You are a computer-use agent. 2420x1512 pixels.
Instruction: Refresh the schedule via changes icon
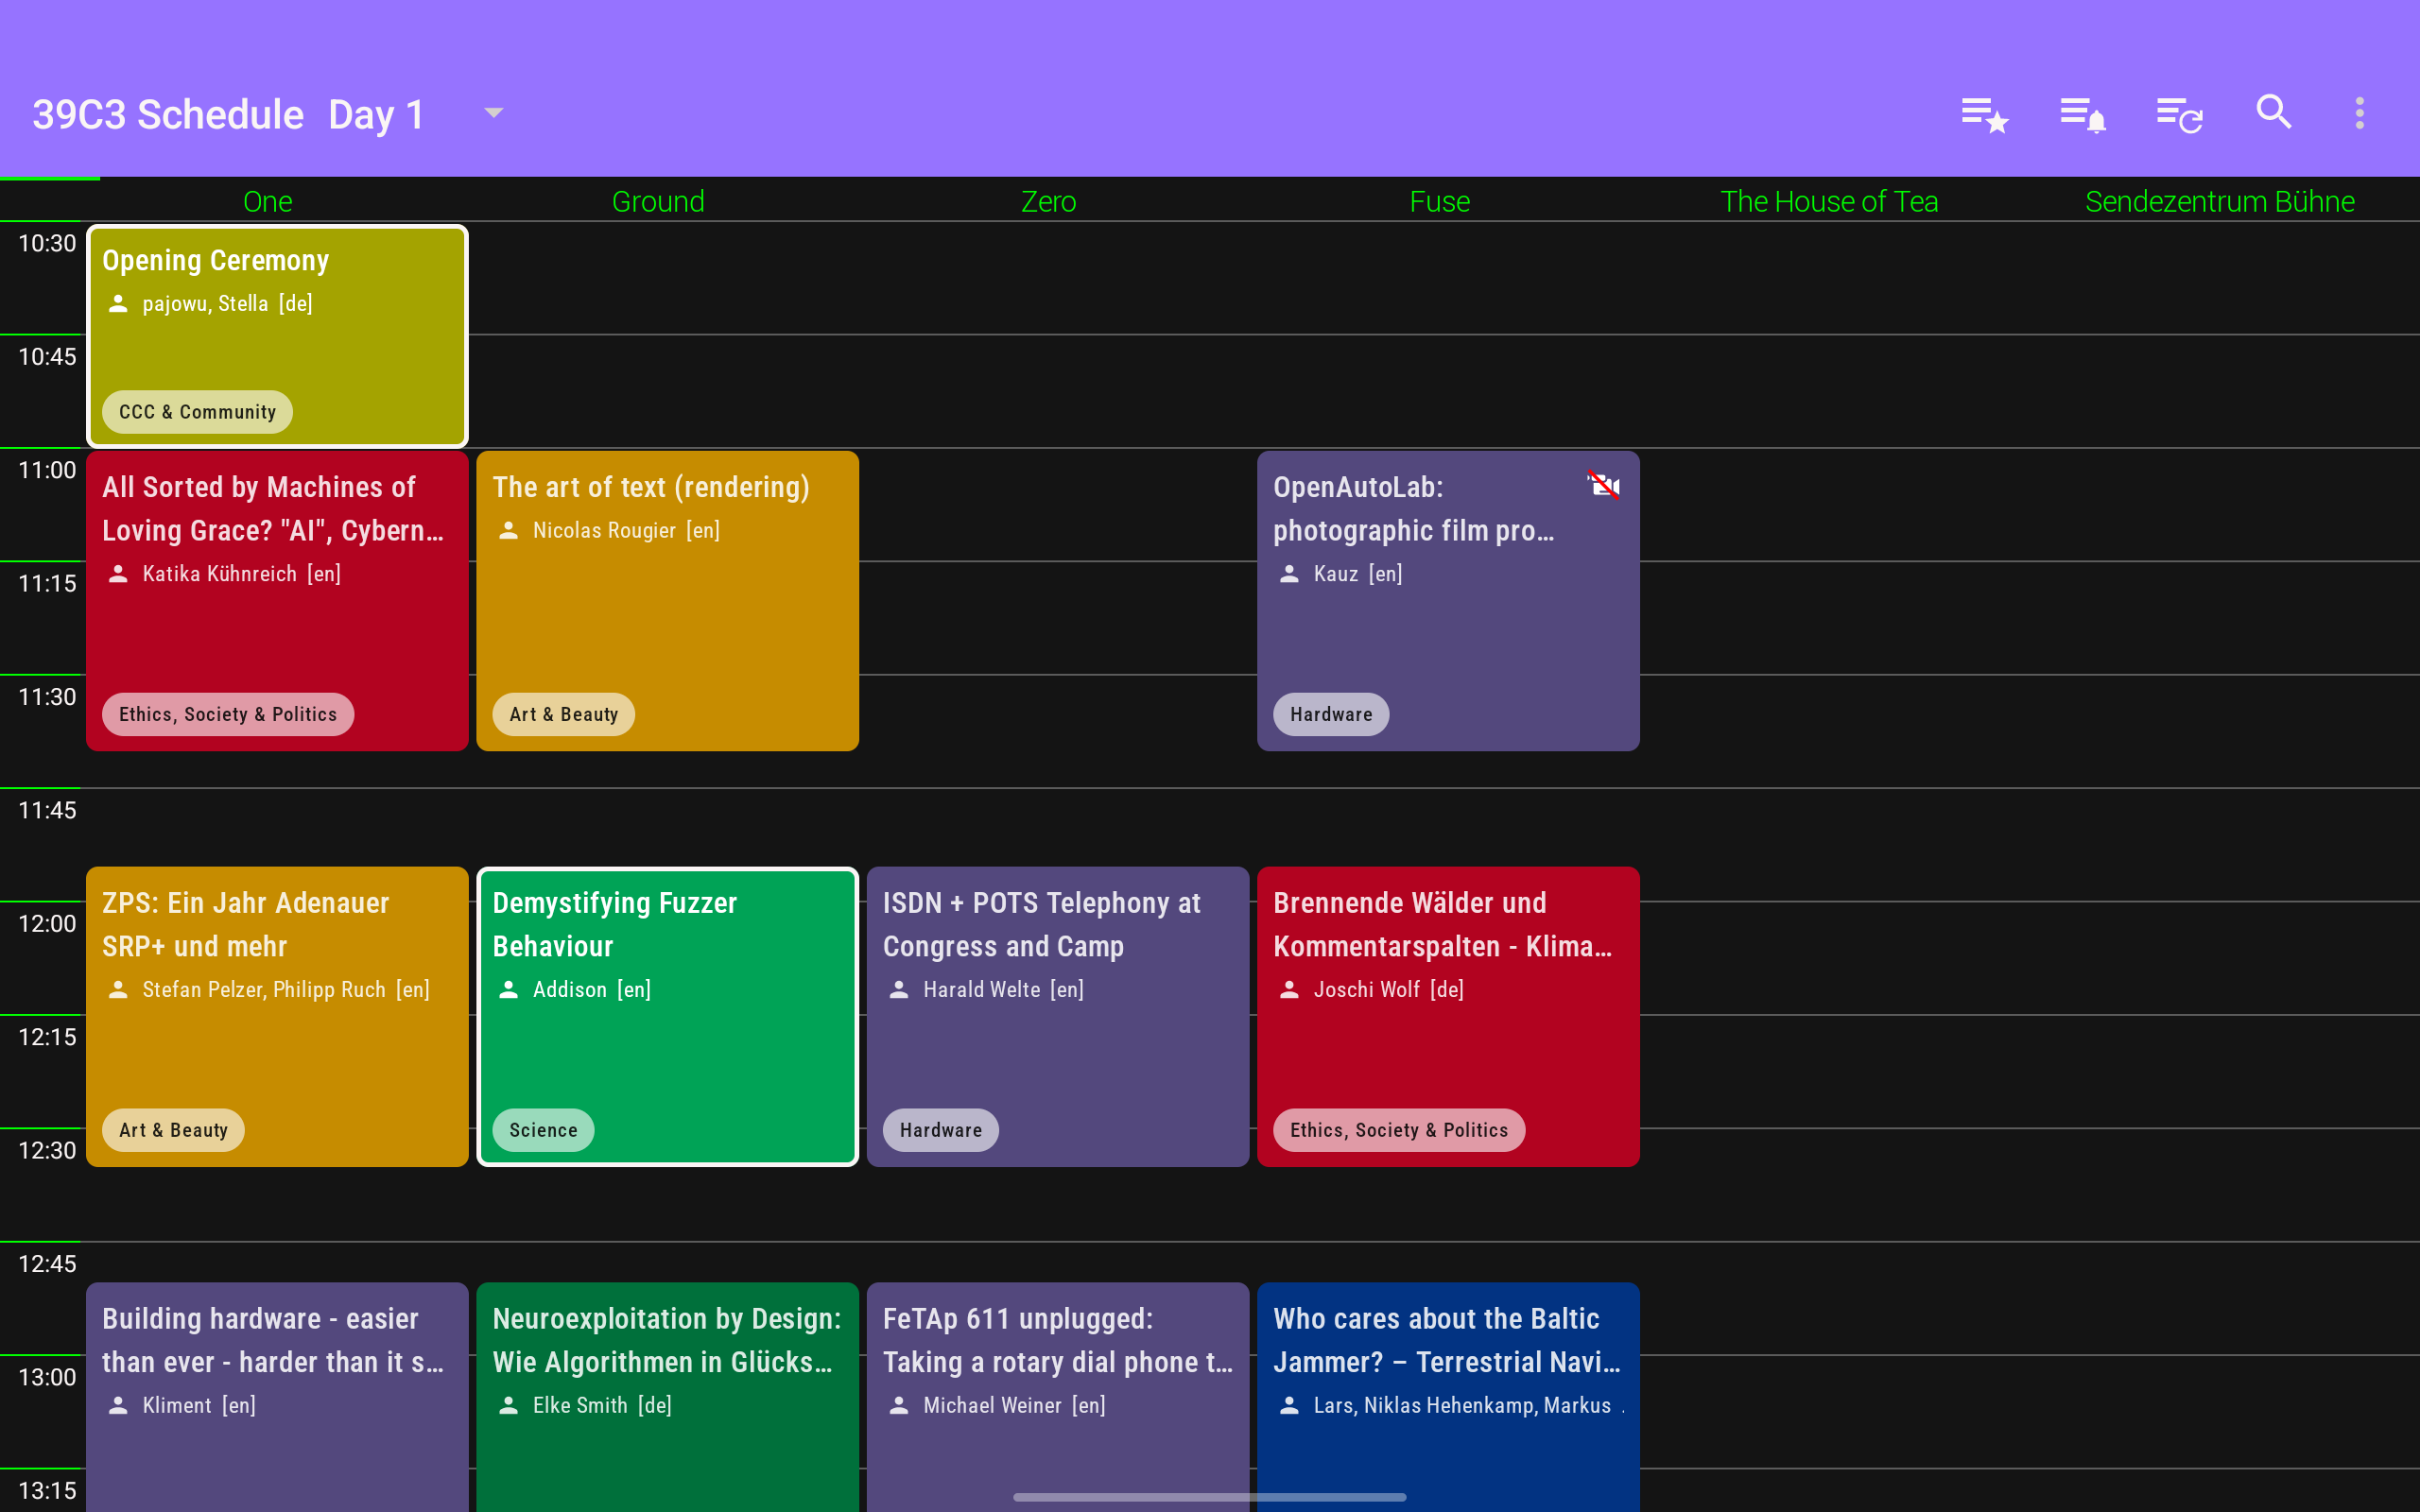(x=2179, y=114)
